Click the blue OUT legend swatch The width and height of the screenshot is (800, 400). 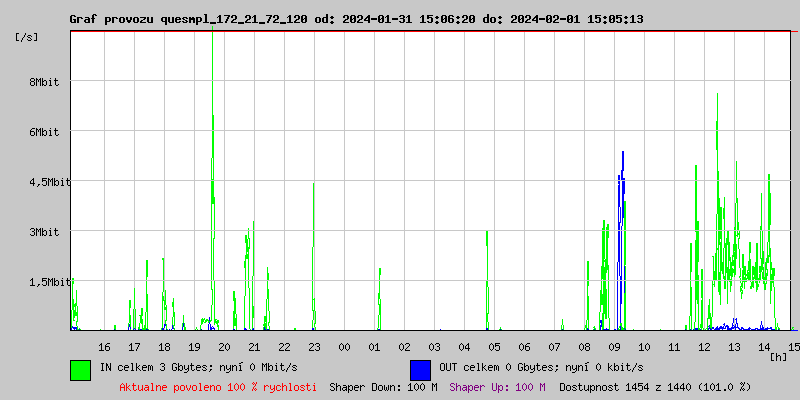tap(420, 369)
